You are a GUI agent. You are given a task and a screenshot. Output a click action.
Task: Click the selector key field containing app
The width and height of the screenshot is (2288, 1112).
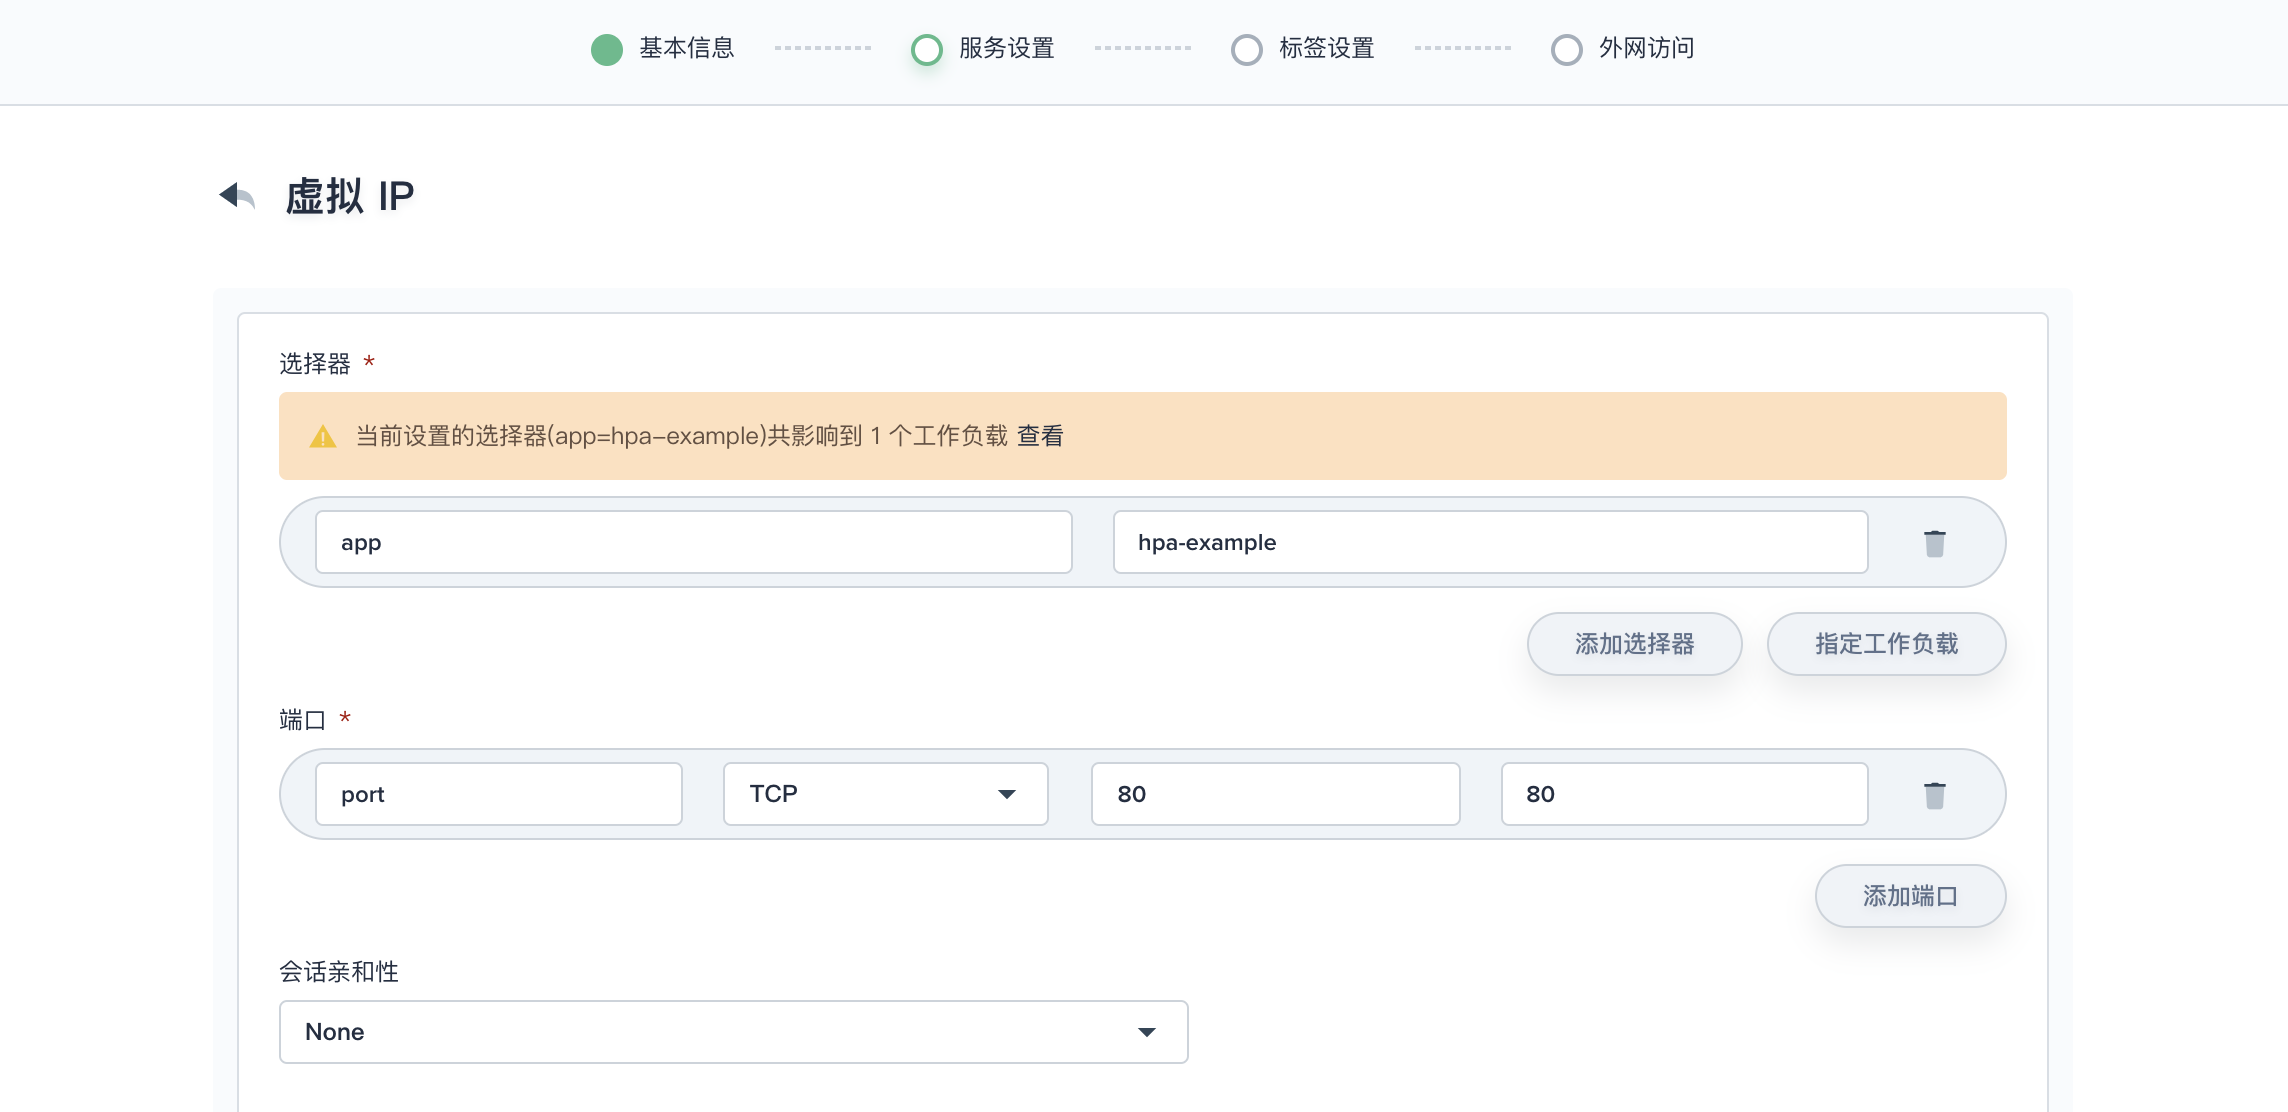pos(694,542)
